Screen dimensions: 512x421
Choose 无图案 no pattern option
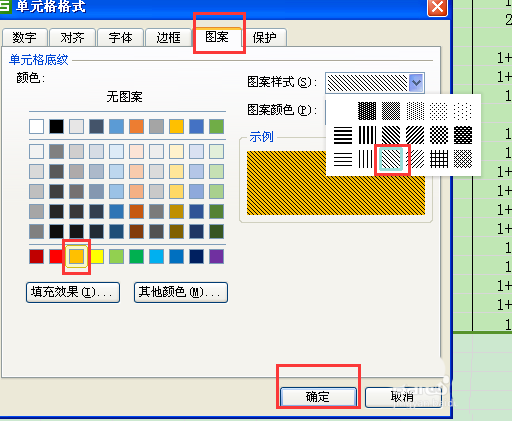click(x=125, y=97)
